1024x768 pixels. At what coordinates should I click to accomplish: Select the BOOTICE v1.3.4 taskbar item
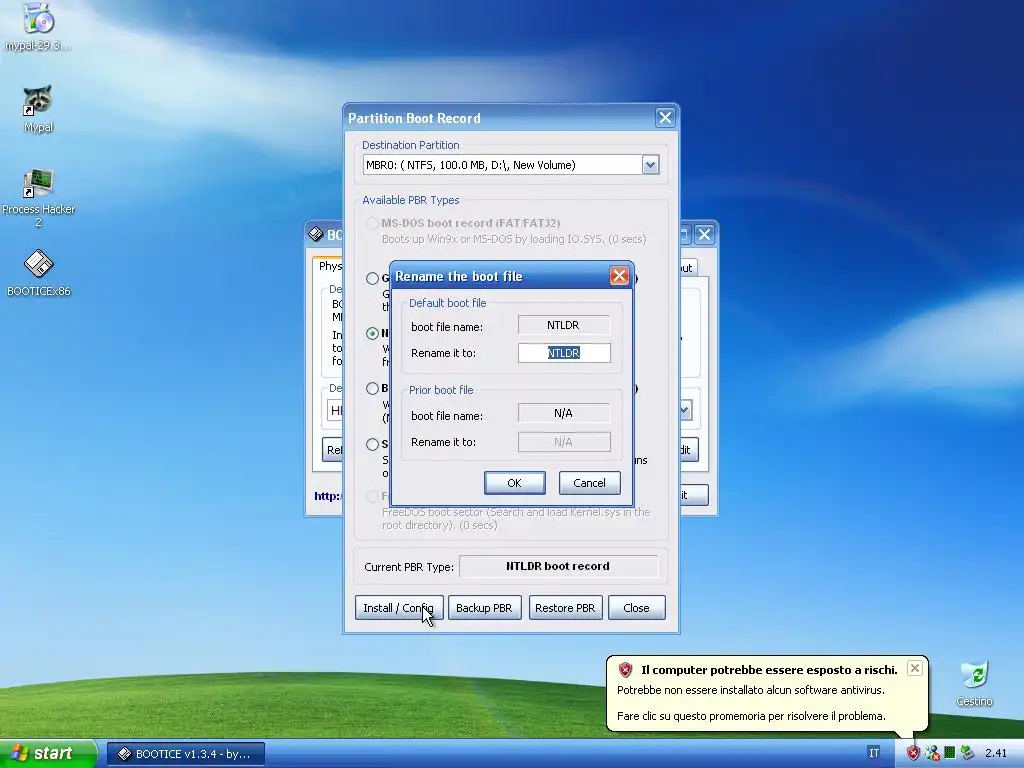click(x=186, y=754)
